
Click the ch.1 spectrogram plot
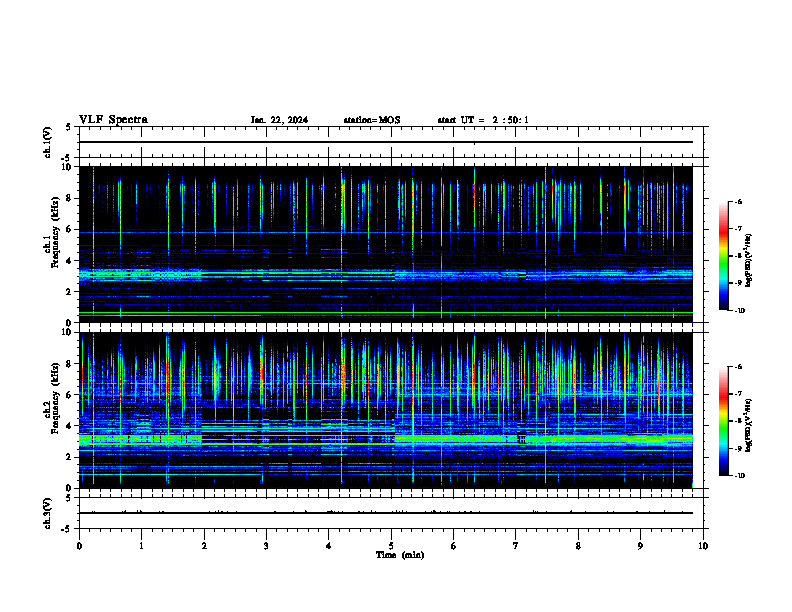pos(385,244)
